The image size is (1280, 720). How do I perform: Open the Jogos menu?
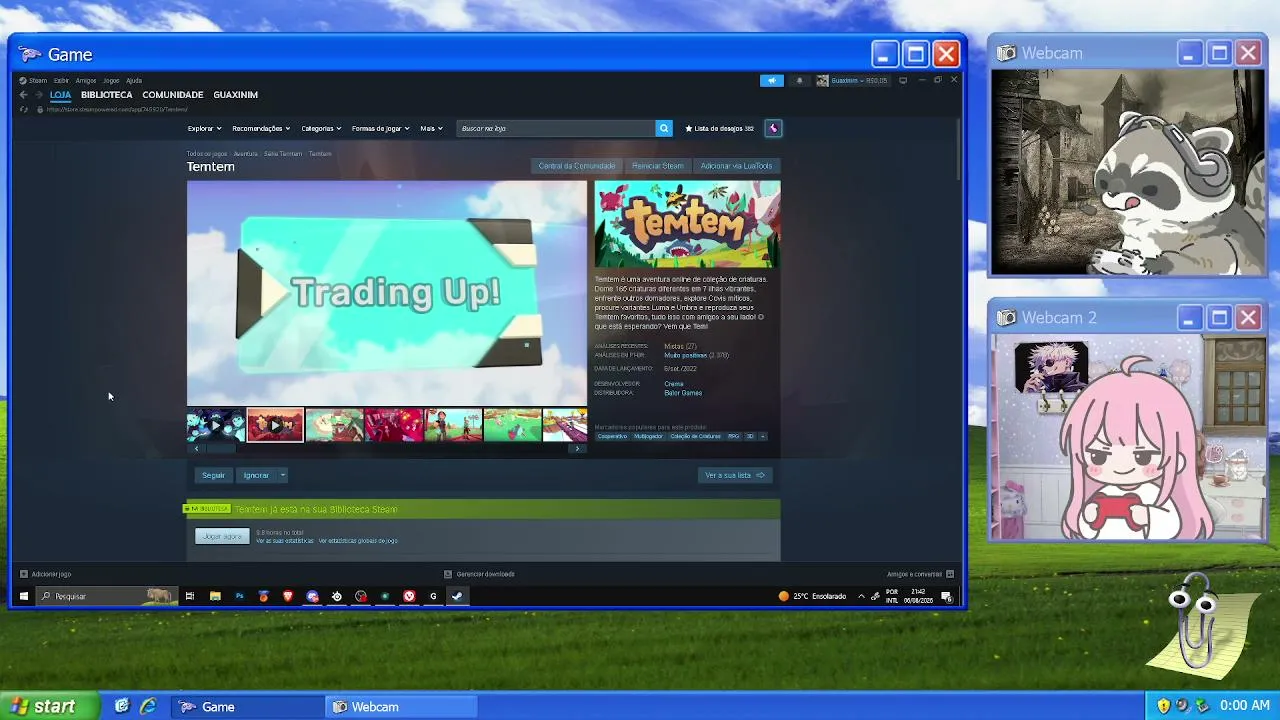tap(111, 80)
